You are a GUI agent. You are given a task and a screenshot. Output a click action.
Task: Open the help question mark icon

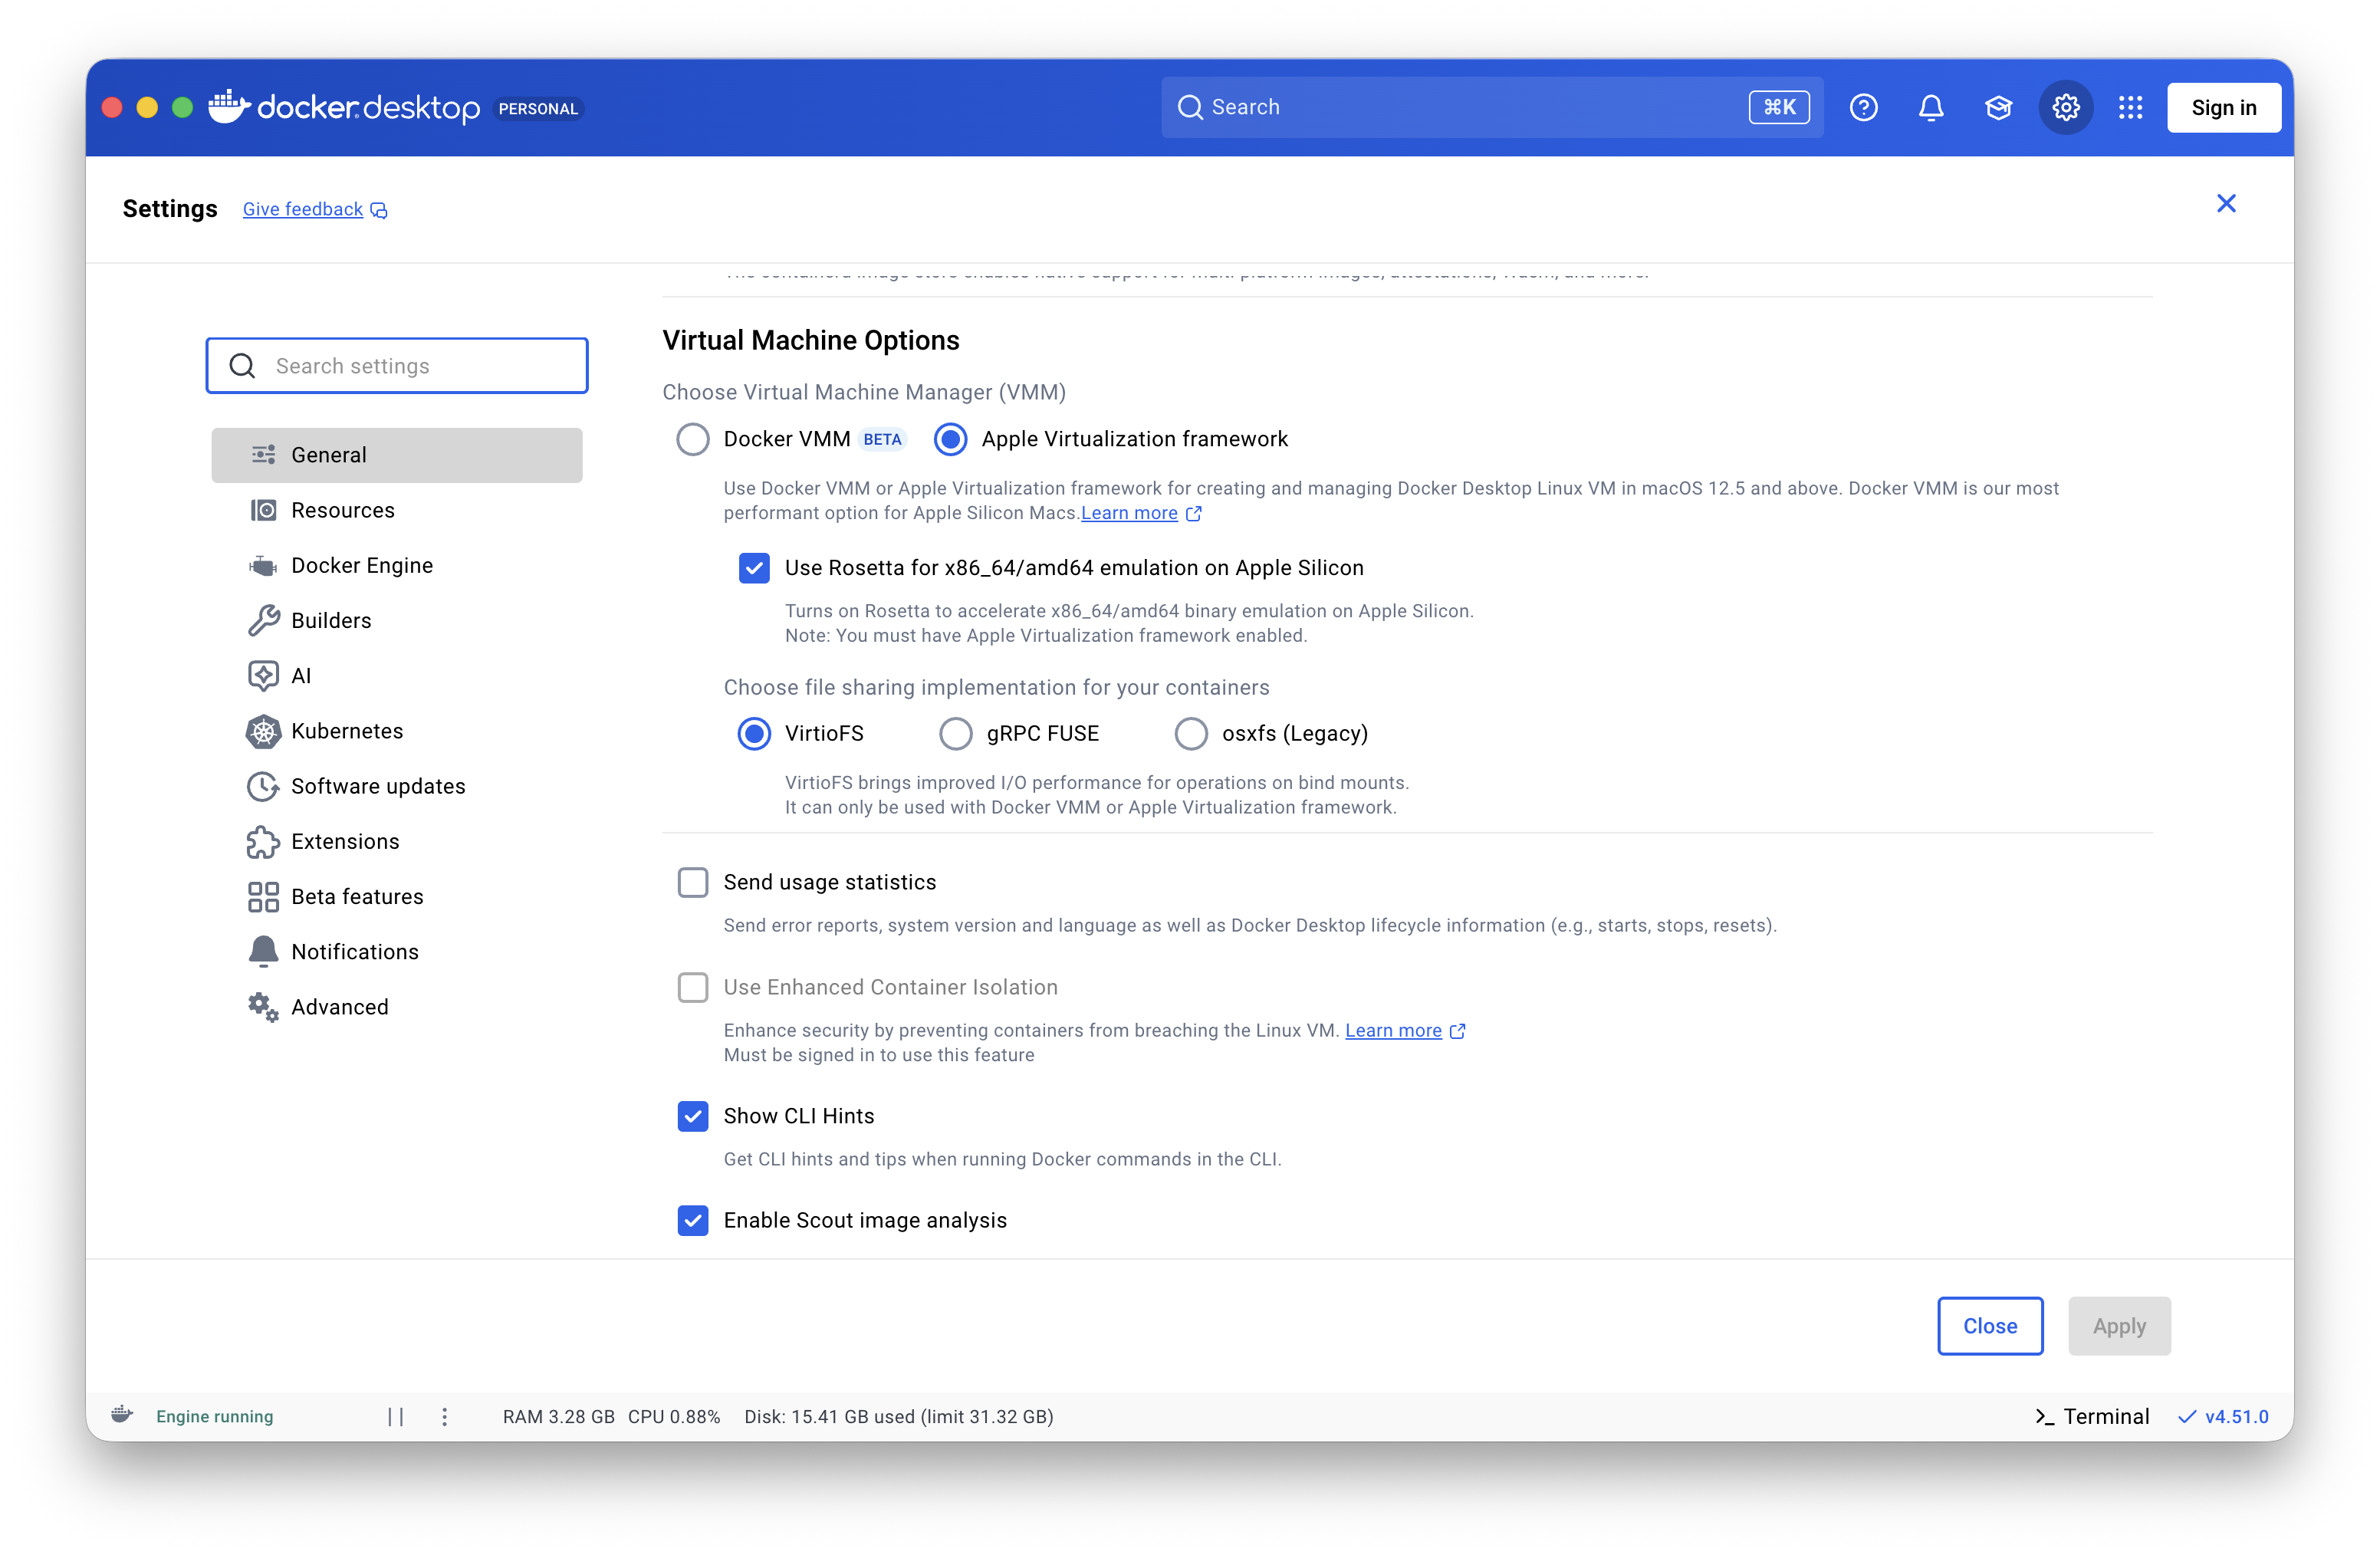pyautogui.click(x=1863, y=107)
